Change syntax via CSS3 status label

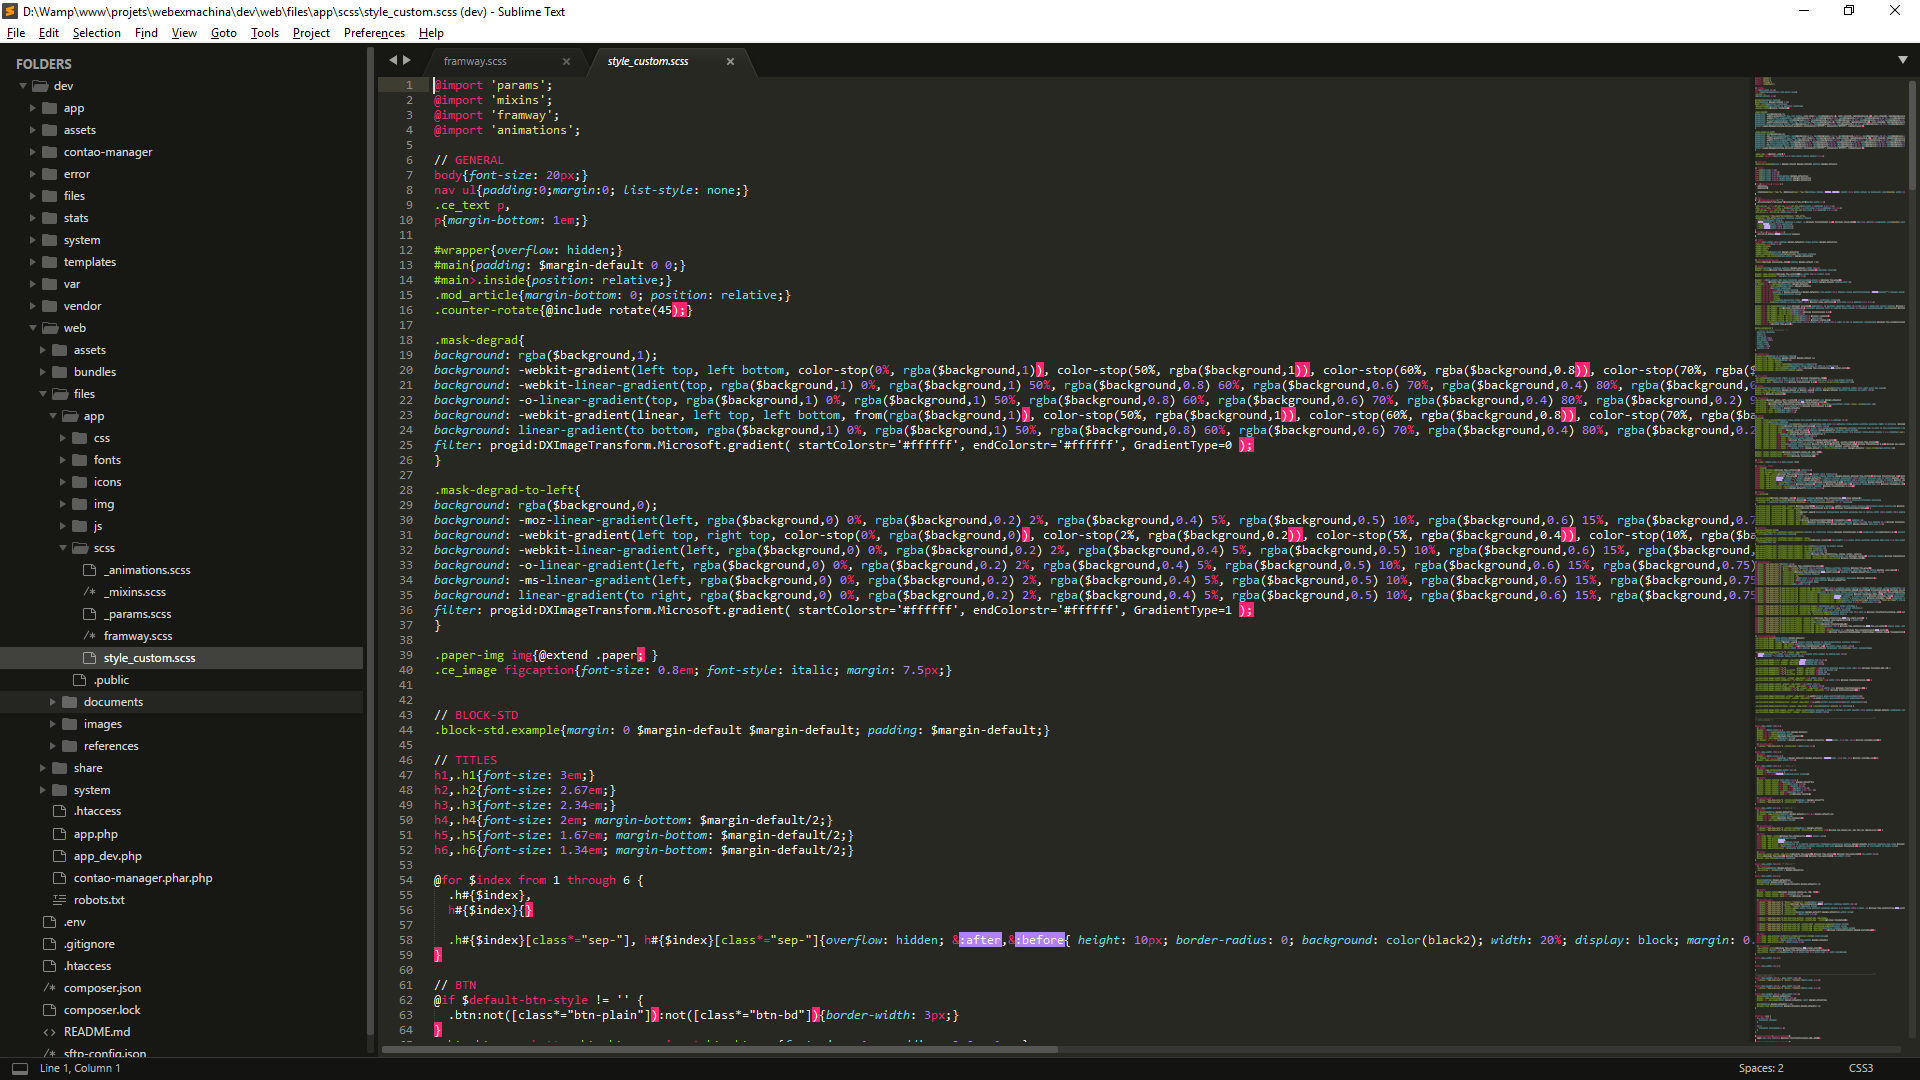point(1861,1068)
